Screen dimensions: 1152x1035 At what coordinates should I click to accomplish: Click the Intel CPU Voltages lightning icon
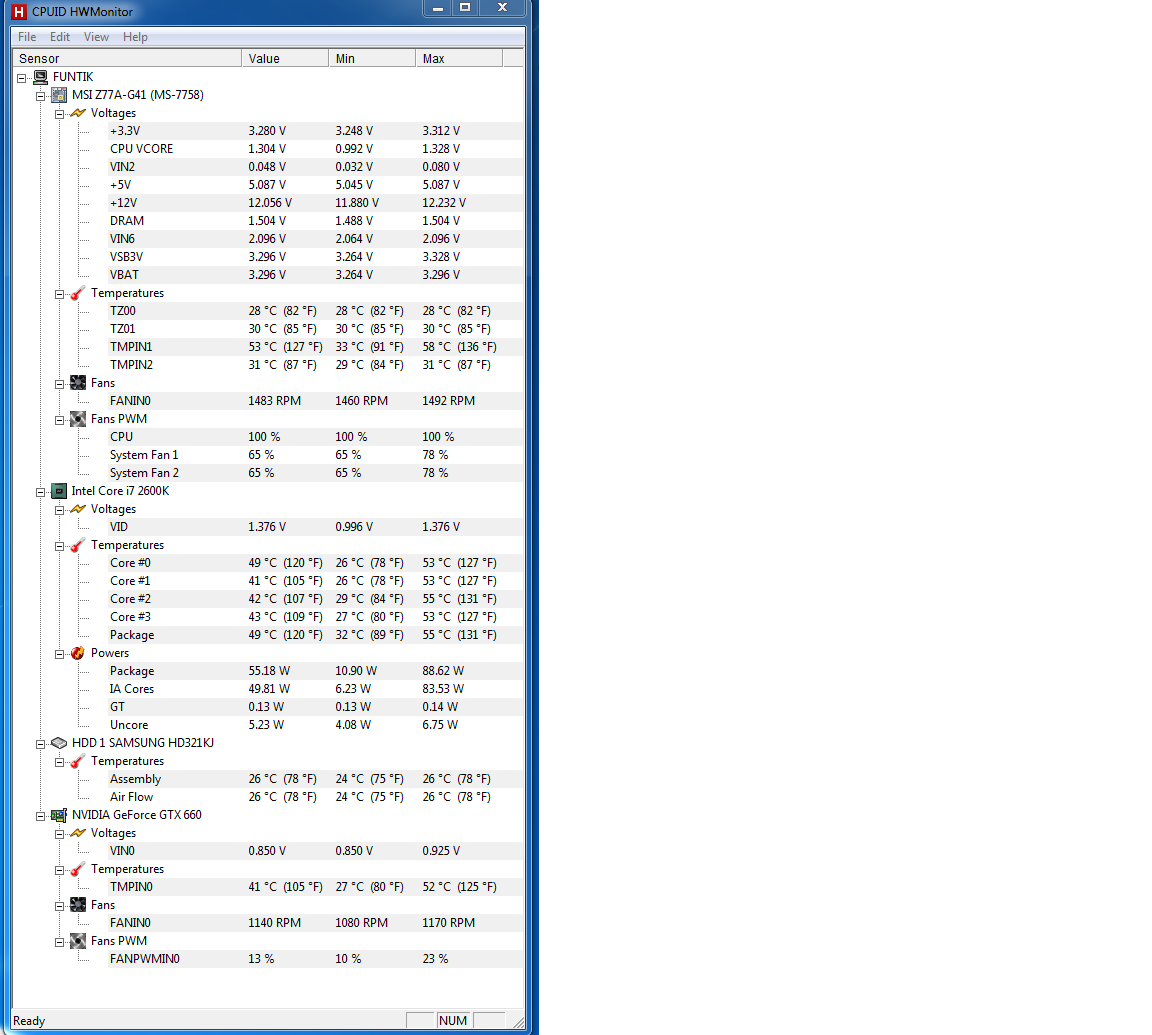pyautogui.click(x=78, y=509)
